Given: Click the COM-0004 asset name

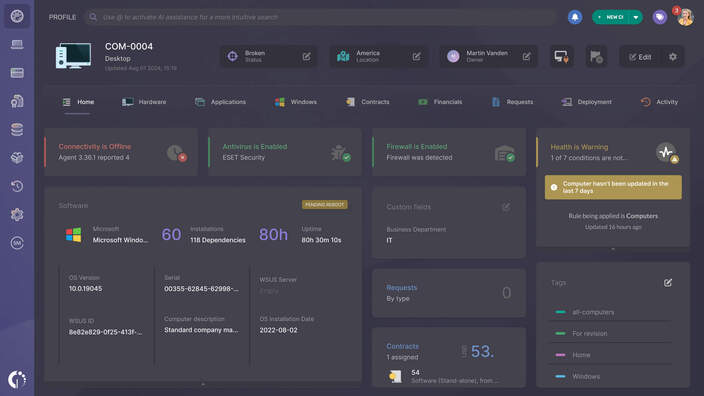Looking at the screenshot, I should click(129, 46).
